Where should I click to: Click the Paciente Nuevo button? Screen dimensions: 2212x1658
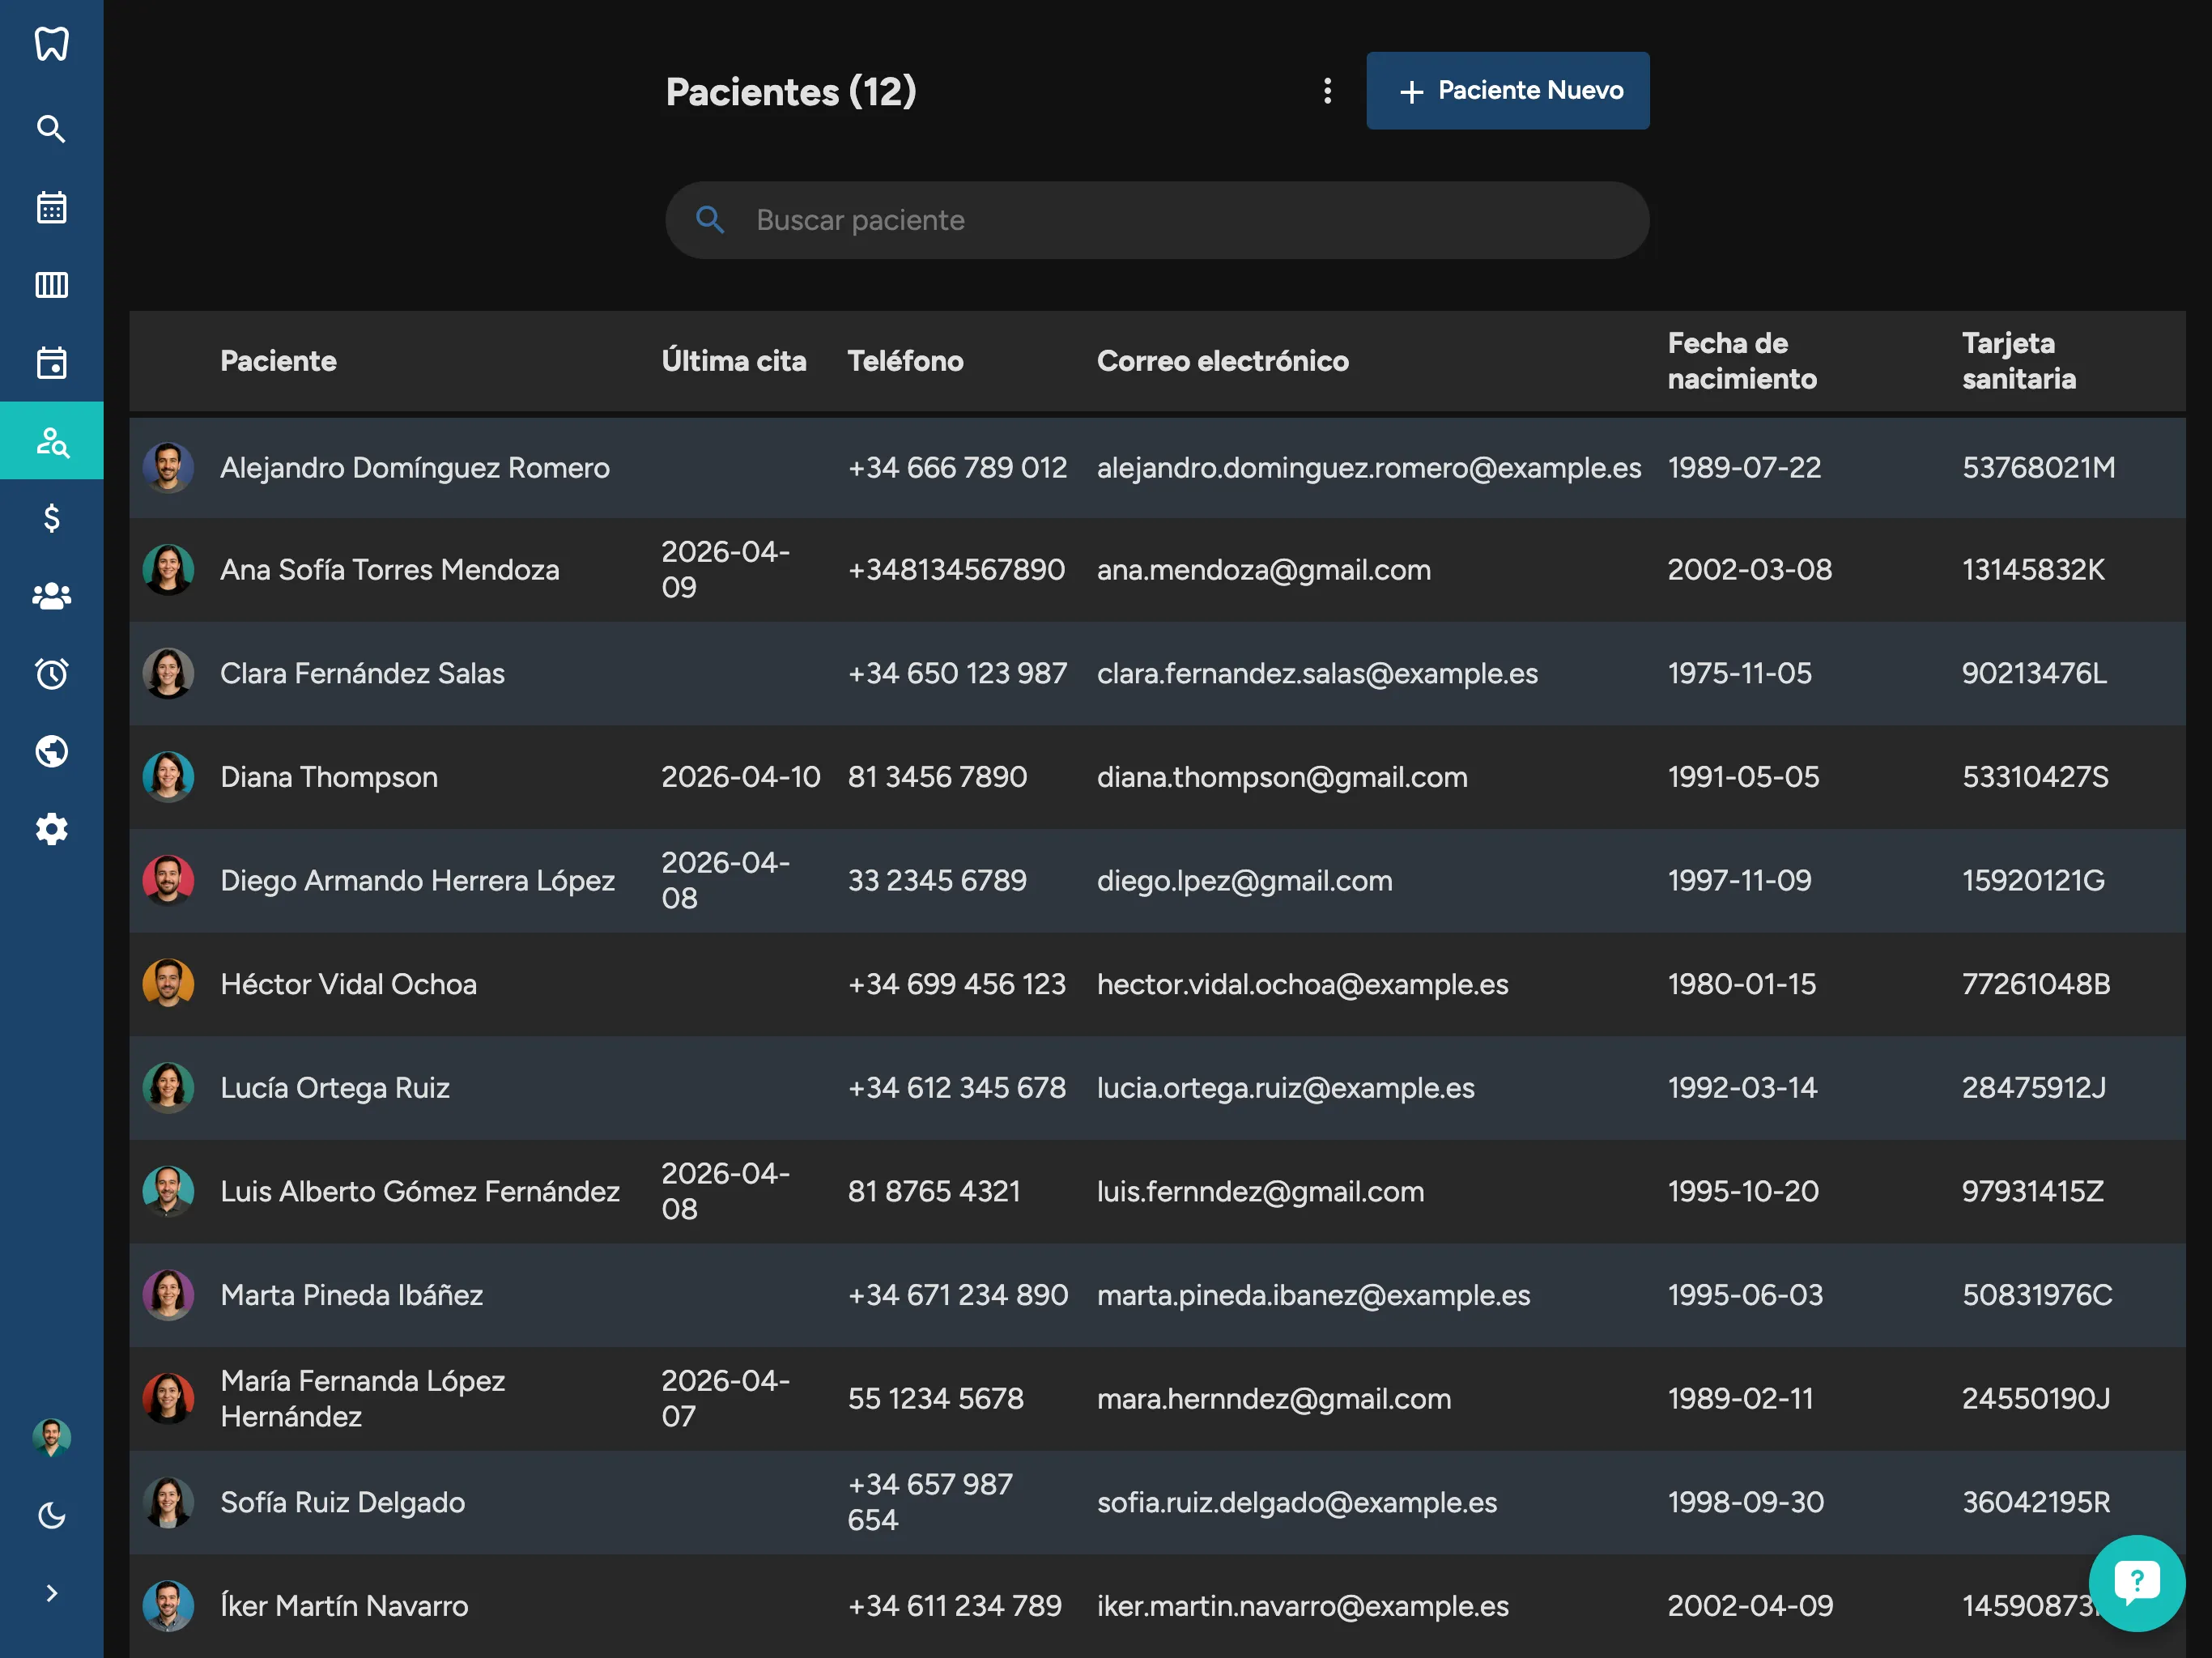tap(1507, 91)
